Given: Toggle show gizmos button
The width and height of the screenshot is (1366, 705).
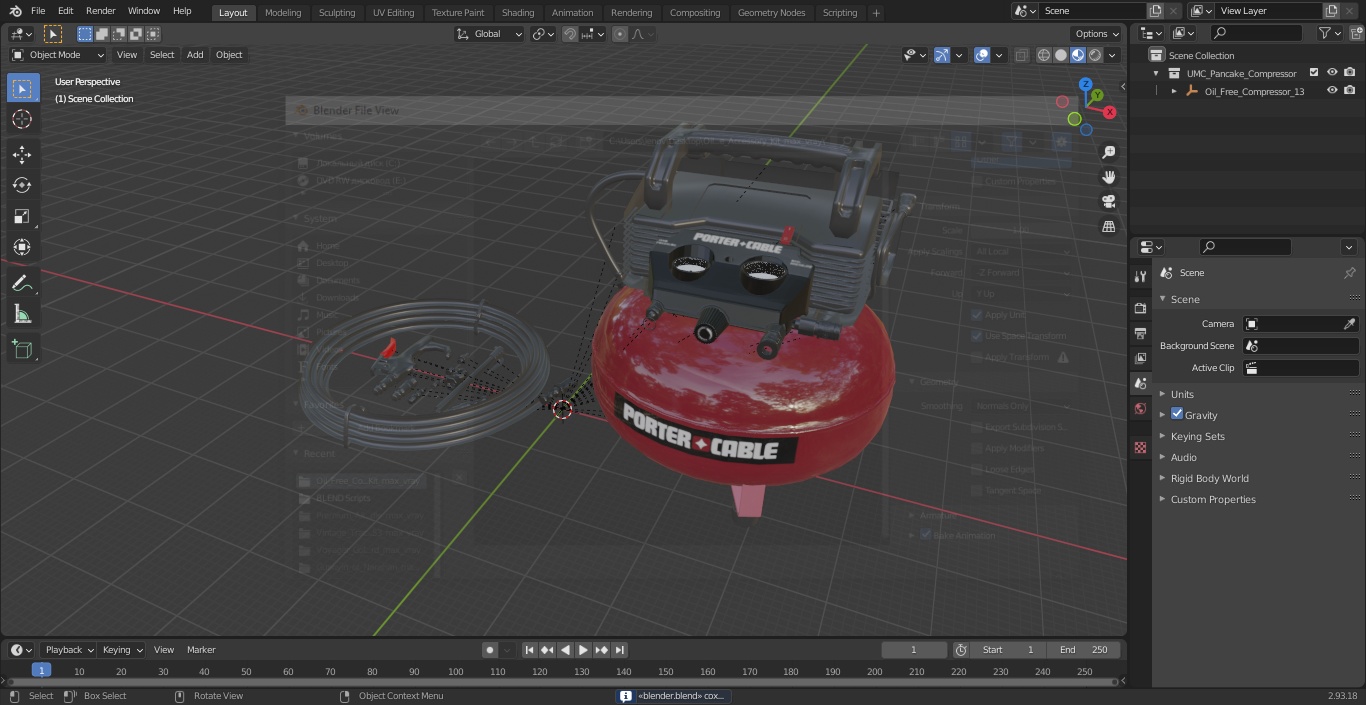Looking at the screenshot, I should point(942,56).
